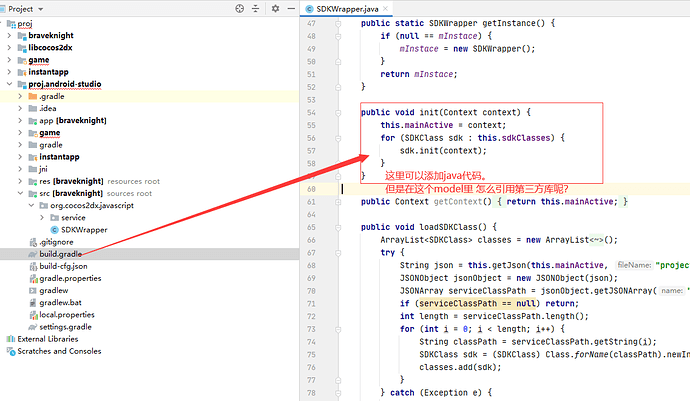Expand the braveknight module
This screenshot has height=401, width=690.
point(9,35)
